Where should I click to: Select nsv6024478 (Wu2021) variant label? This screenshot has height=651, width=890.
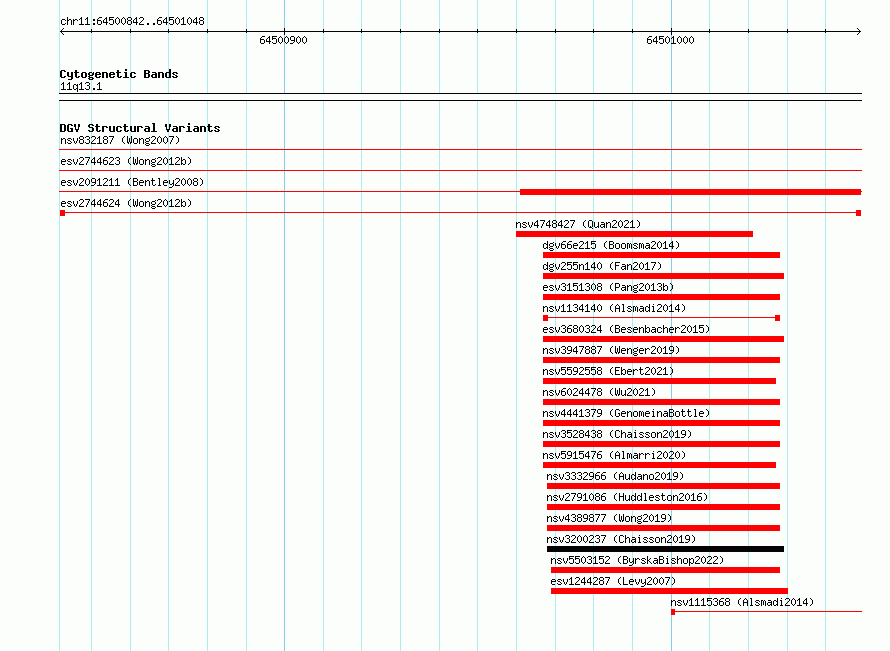tap(599, 392)
